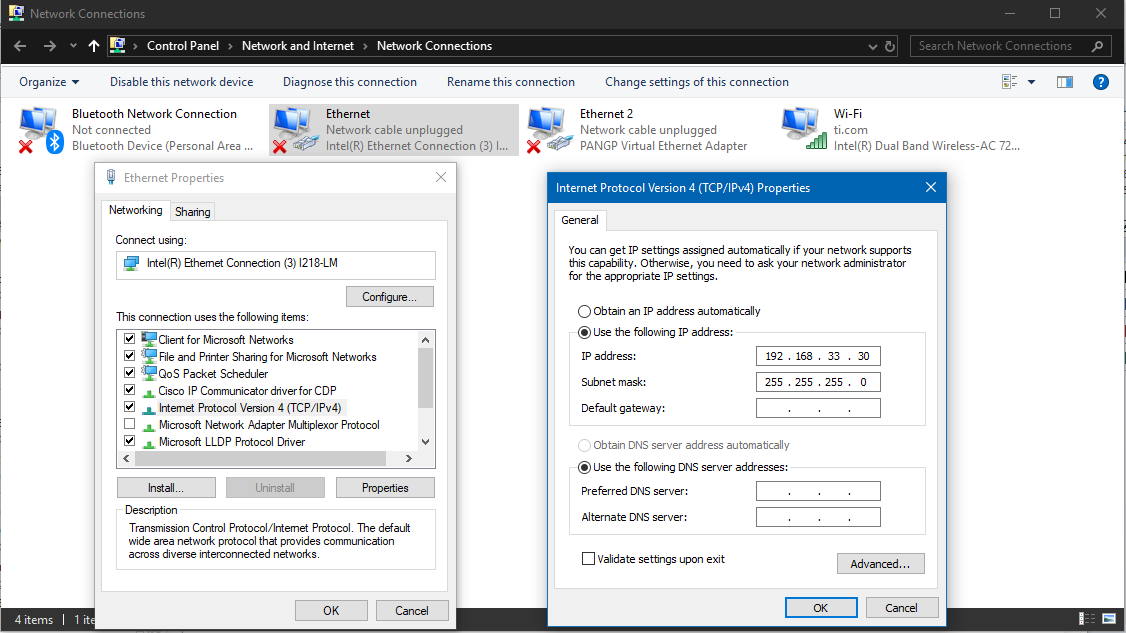Screen dimensions: 1126x633
Task: Close the IPv4 Properties dialog
Action: [931, 188]
